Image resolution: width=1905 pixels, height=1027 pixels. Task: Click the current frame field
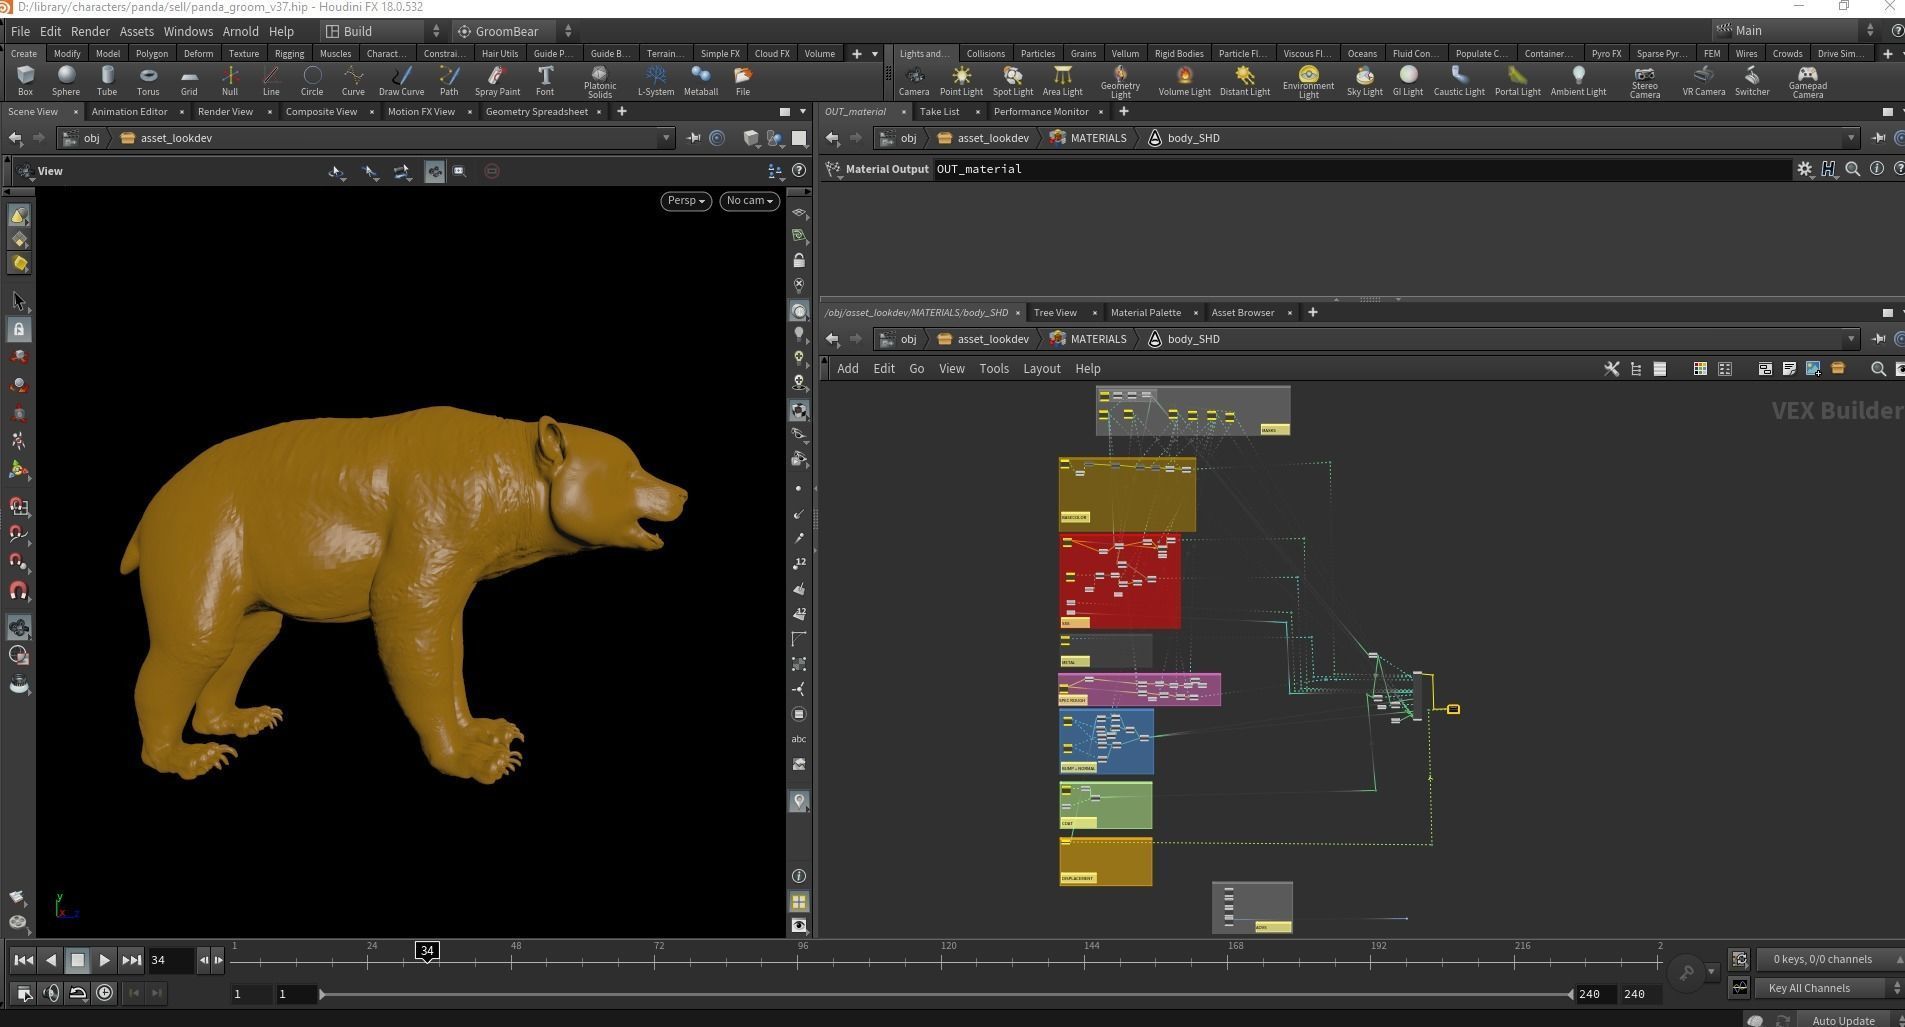[x=170, y=960]
